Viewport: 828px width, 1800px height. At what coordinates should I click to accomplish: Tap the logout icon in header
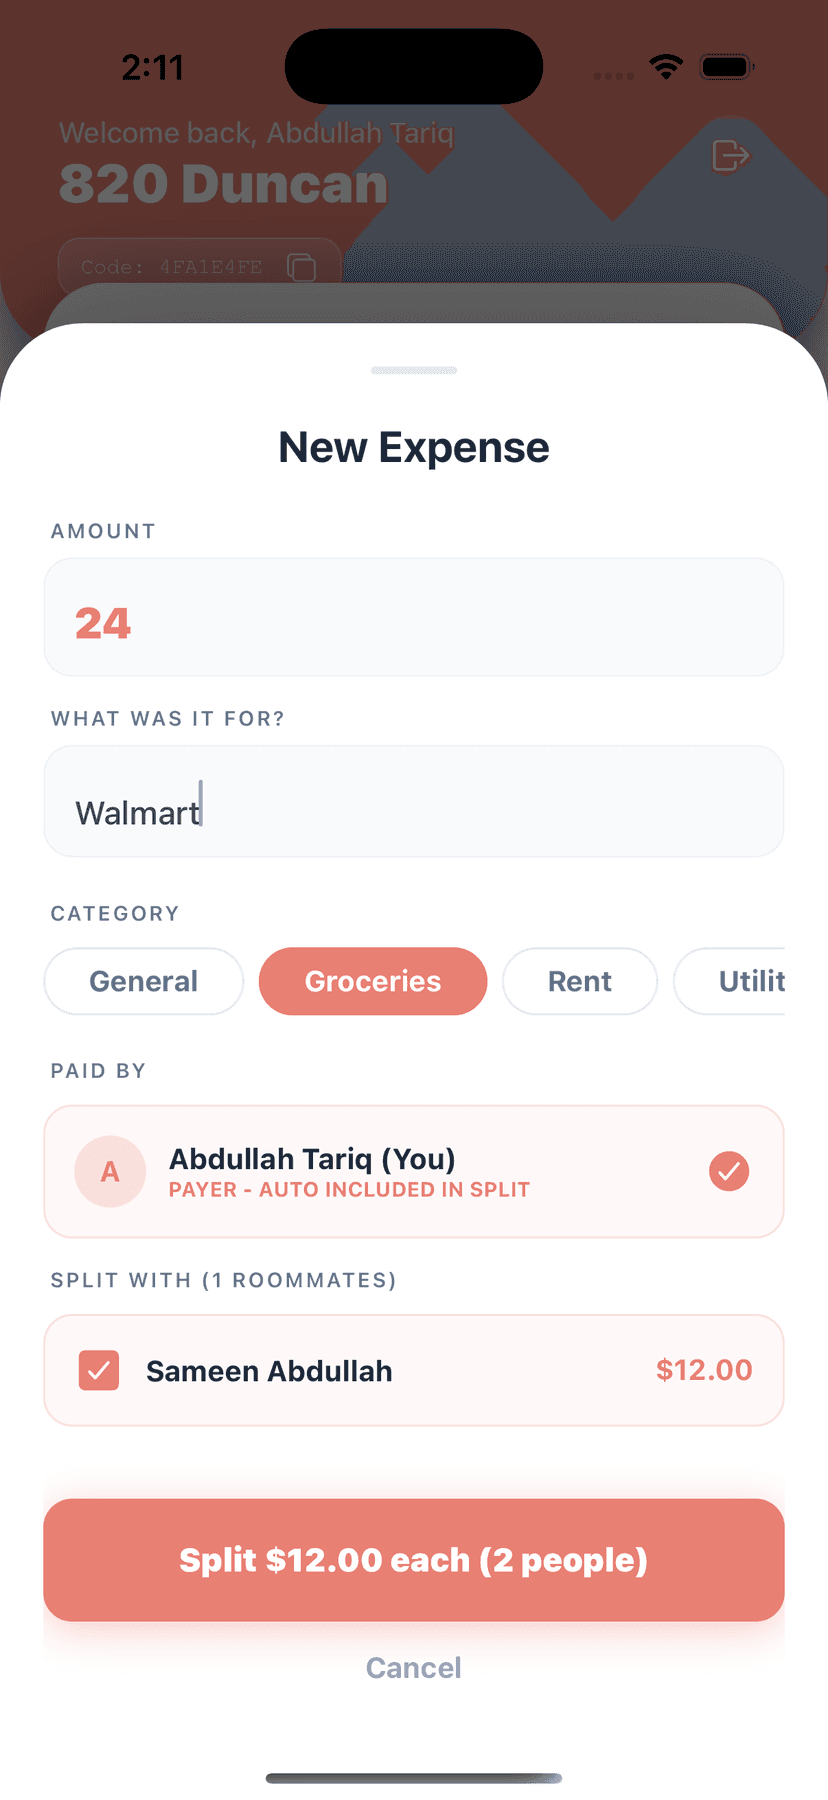[x=730, y=156]
